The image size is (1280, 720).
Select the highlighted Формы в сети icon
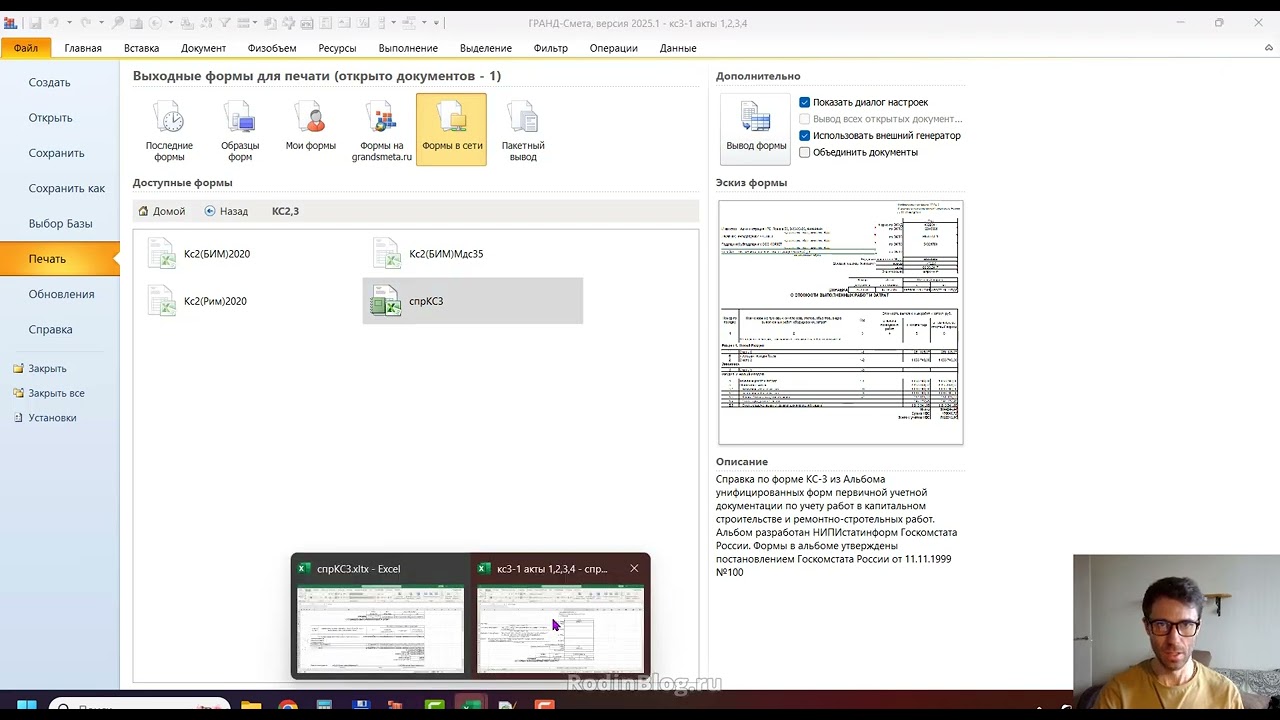click(x=452, y=130)
